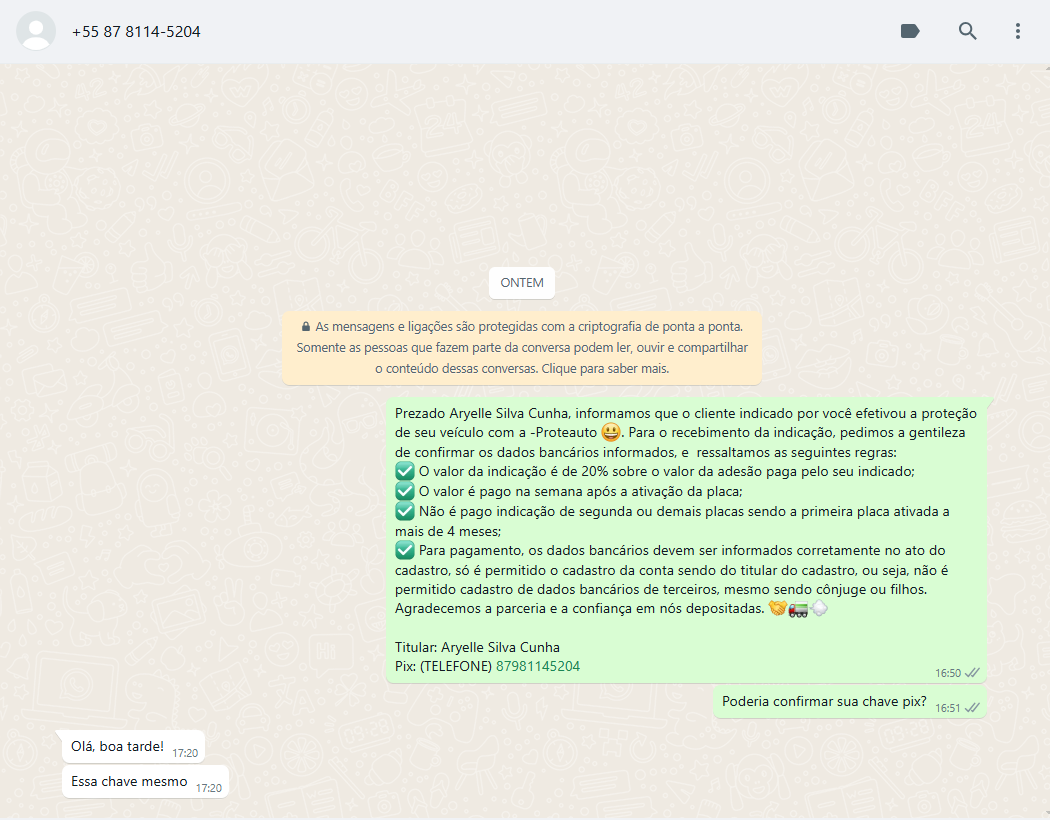Click the double-check marks beside 16:50
The image size is (1050, 820).
point(972,673)
